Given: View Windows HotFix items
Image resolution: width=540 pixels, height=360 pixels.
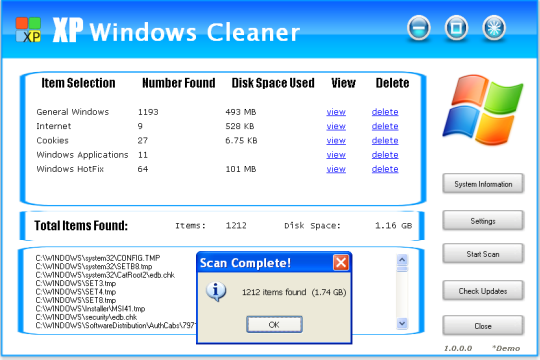Looking at the screenshot, I should (x=336, y=169).
